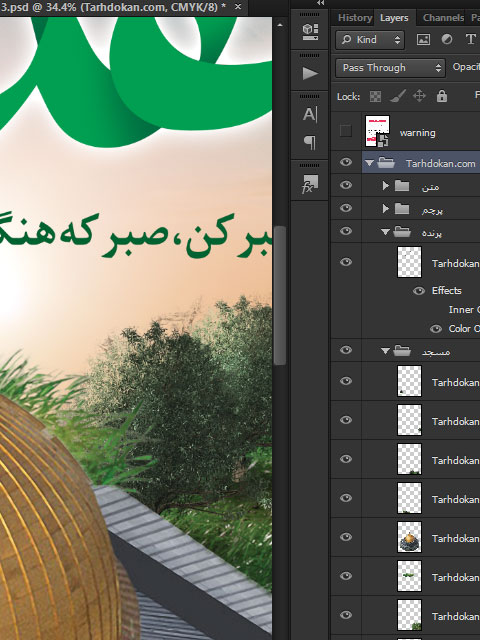Open the Kind filter dropdown
This screenshot has height=640, width=480.
pyautogui.click(x=370, y=40)
